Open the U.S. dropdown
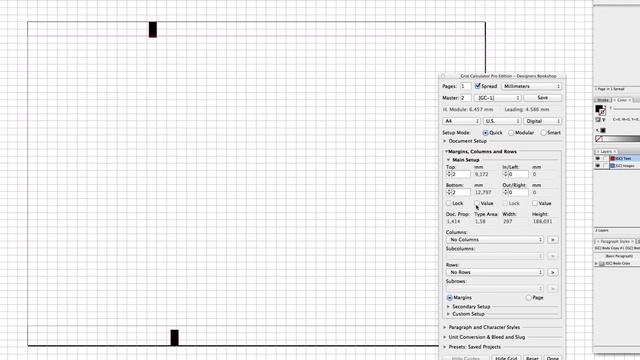Screen dimensions: 640x360 click(x=502, y=121)
